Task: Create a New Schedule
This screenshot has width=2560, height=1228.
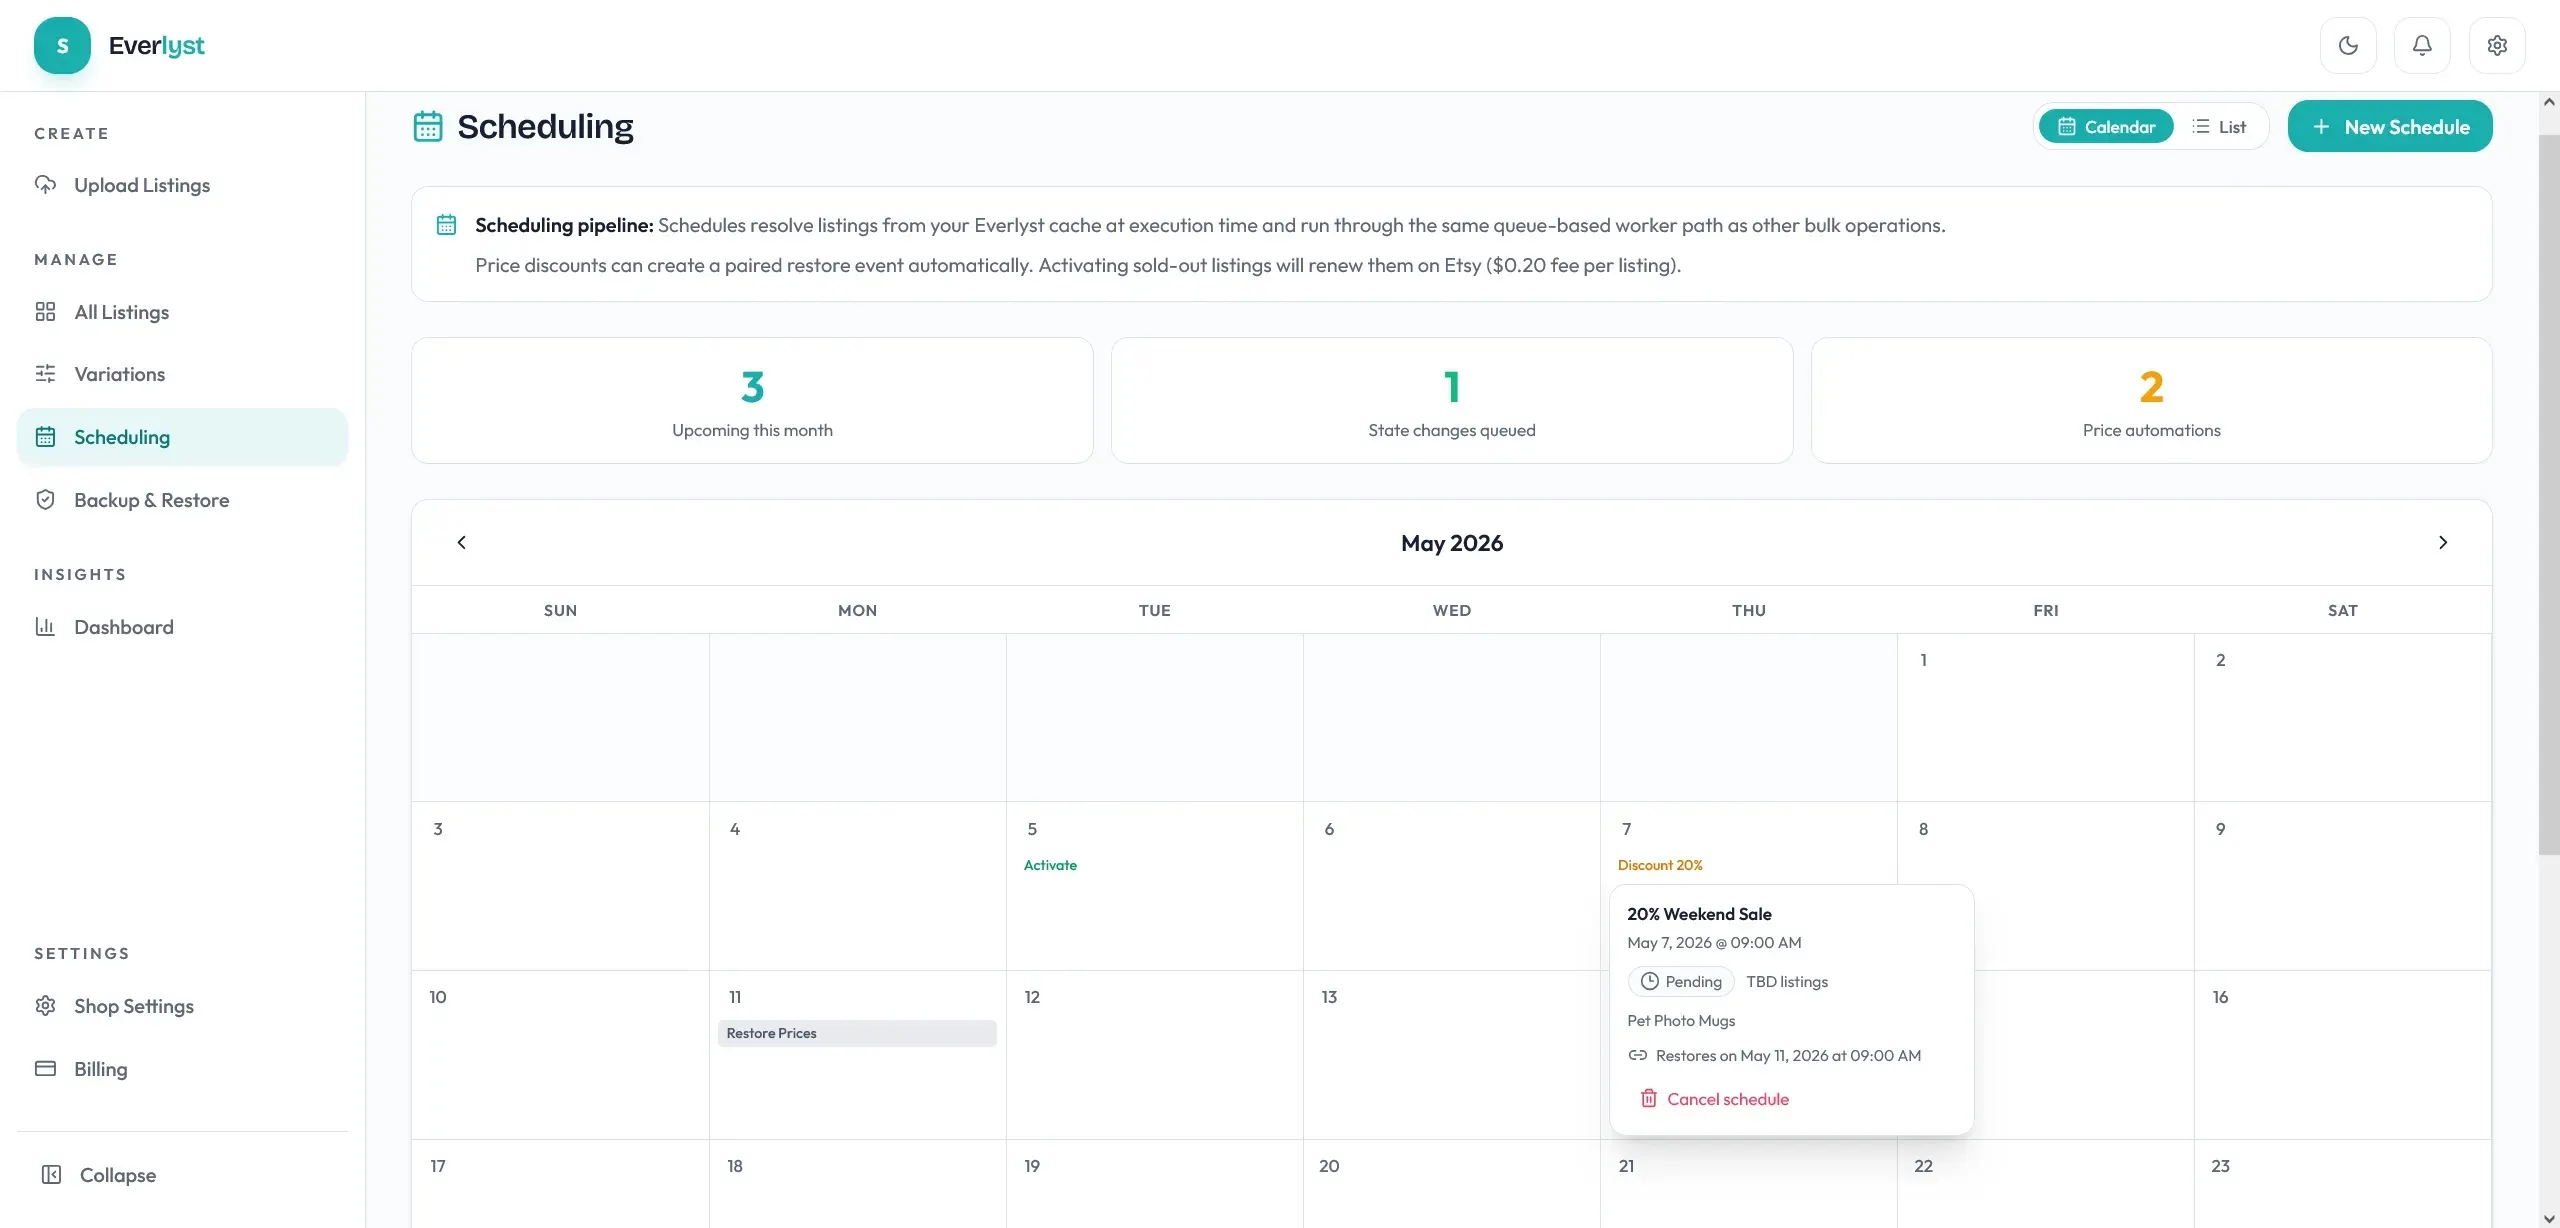Action: click(2390, 126)
